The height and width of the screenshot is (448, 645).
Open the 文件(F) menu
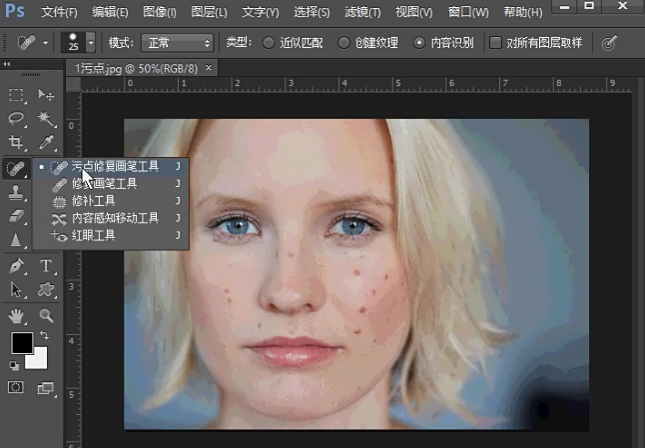pos(59,12)
